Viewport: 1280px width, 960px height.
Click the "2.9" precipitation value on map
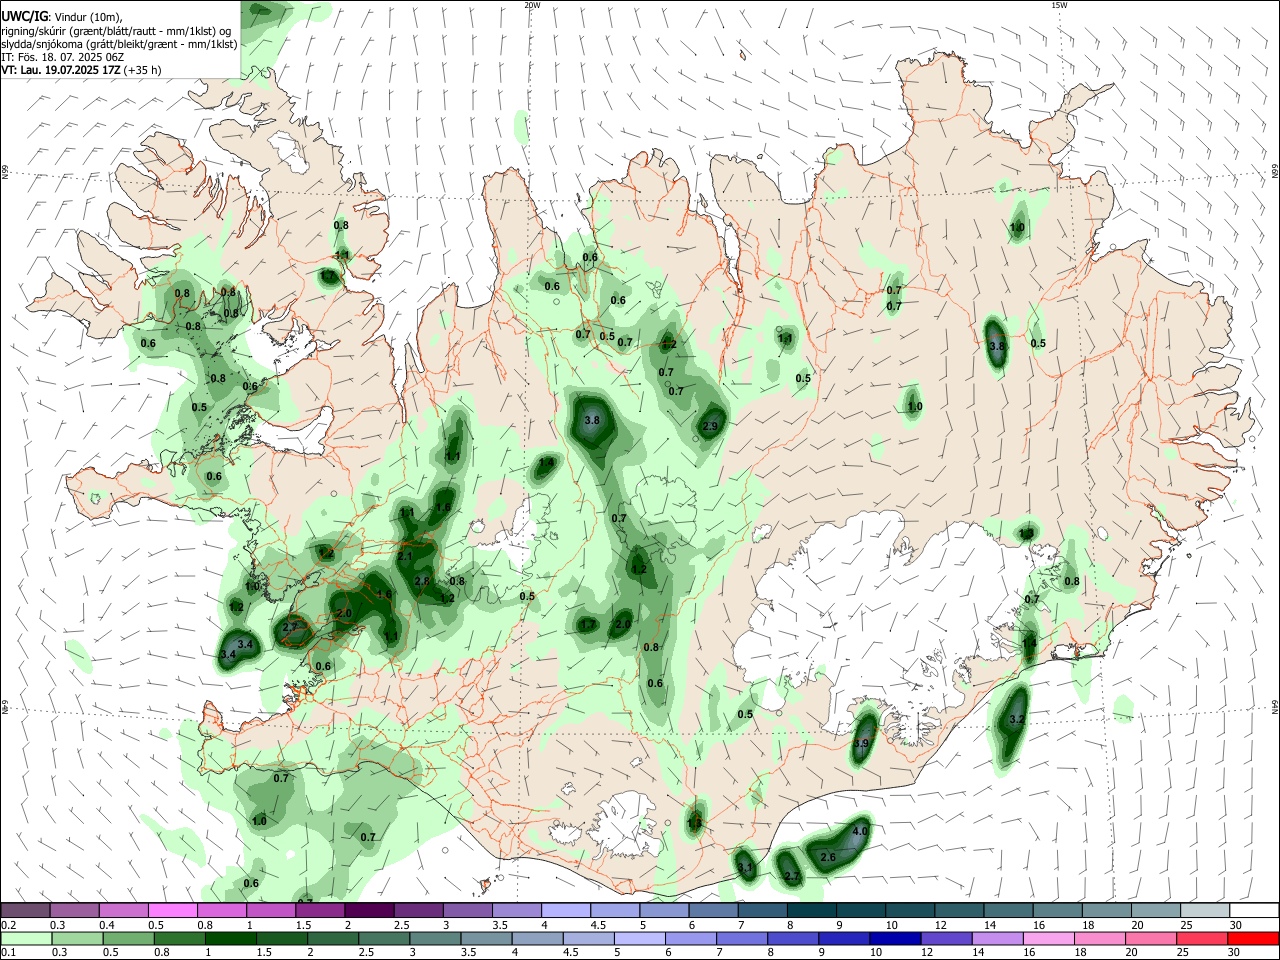coord(711,426)
